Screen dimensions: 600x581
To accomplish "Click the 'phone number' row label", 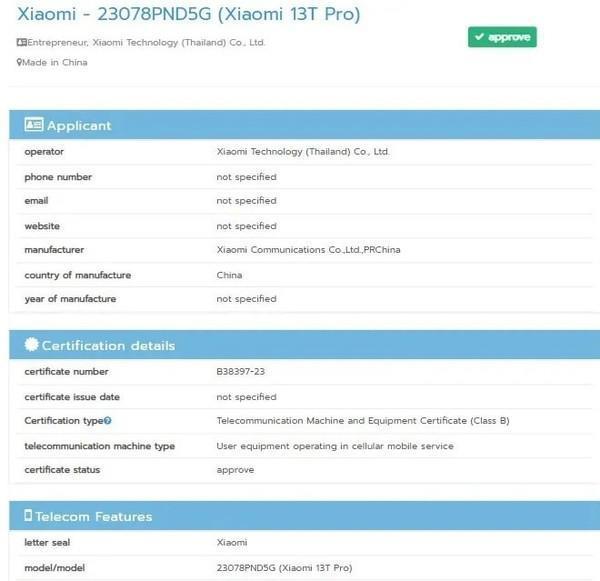I will pyautogui.click(x=58, y=177).
